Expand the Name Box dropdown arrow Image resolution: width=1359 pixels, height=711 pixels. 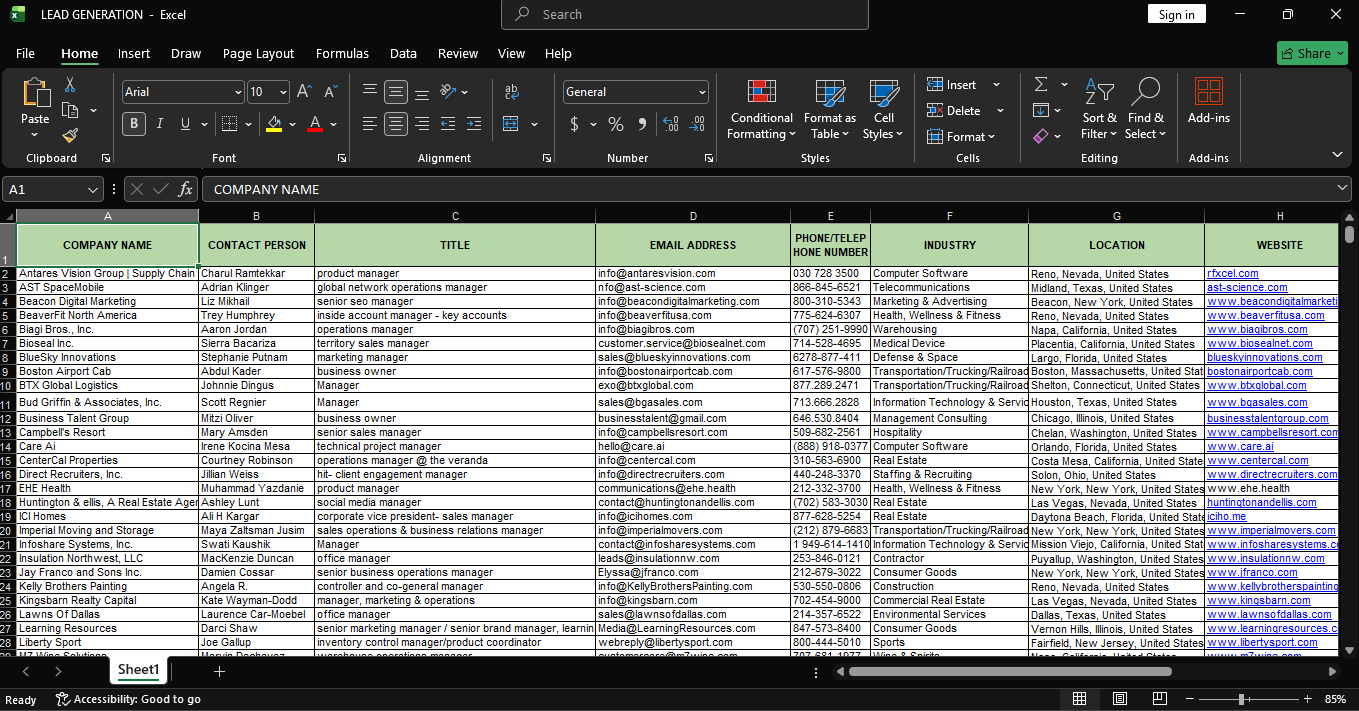click(94, 189)
